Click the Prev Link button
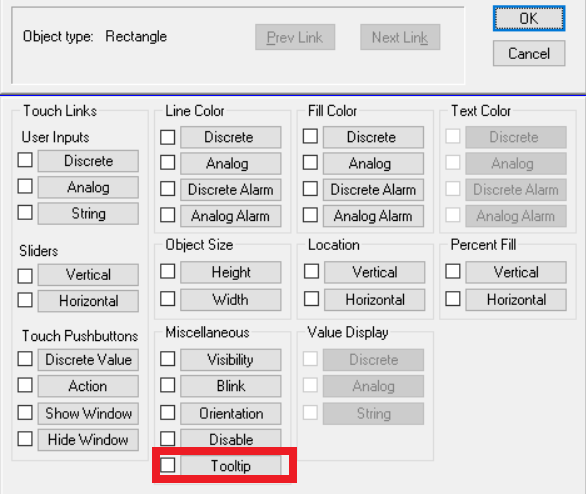Screen dimensions: 586x494 295,37
